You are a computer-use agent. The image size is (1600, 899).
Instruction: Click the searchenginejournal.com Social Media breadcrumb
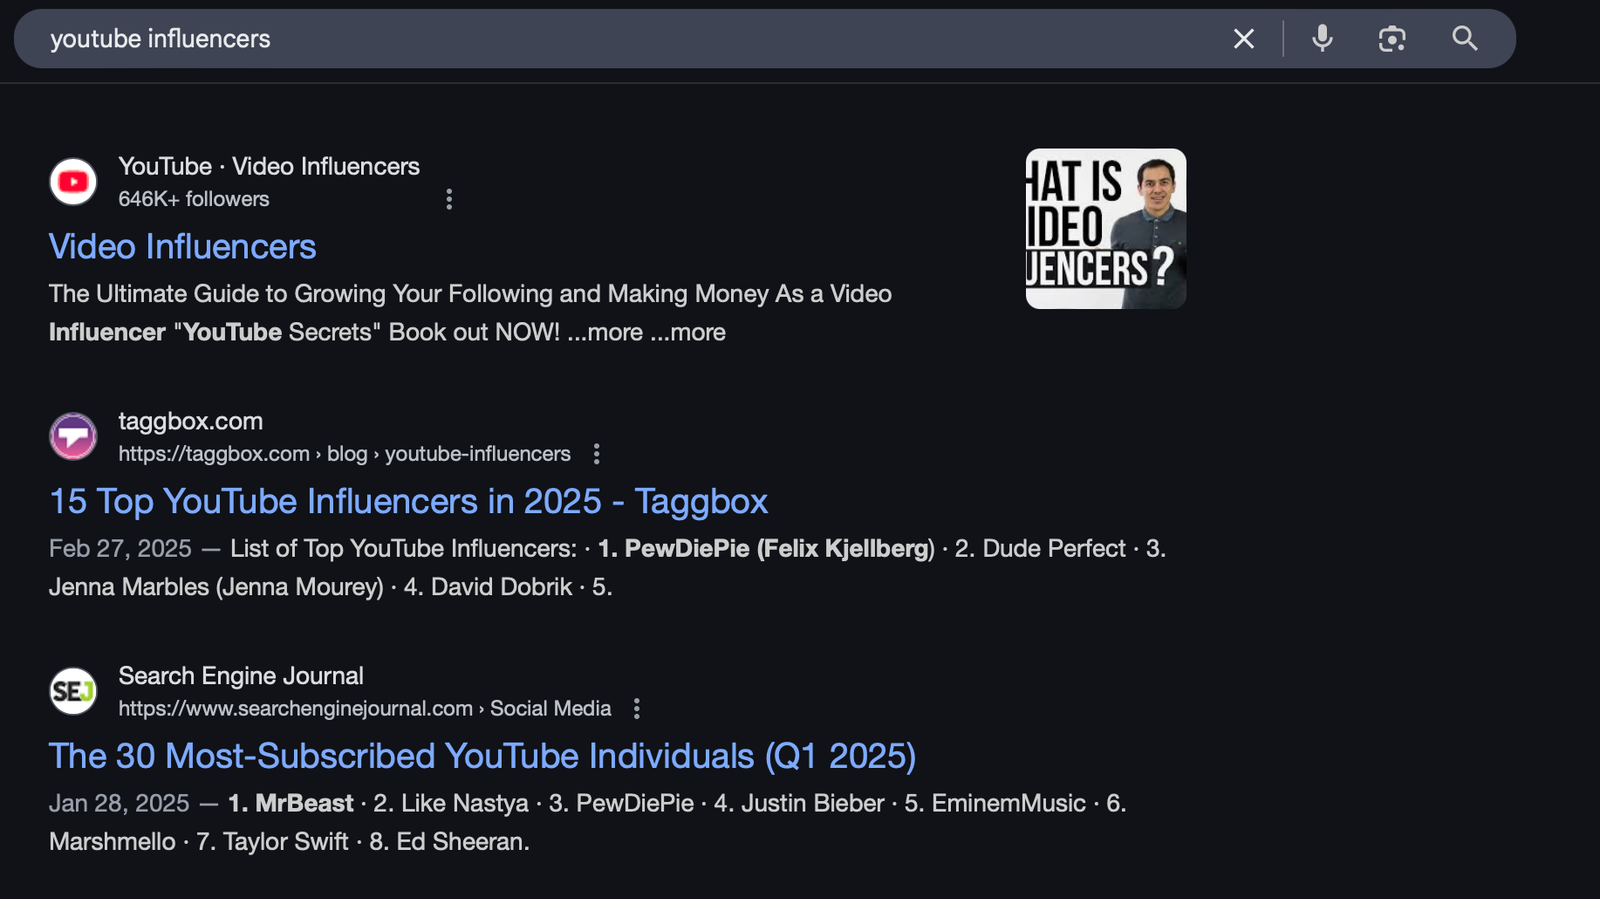364,709
